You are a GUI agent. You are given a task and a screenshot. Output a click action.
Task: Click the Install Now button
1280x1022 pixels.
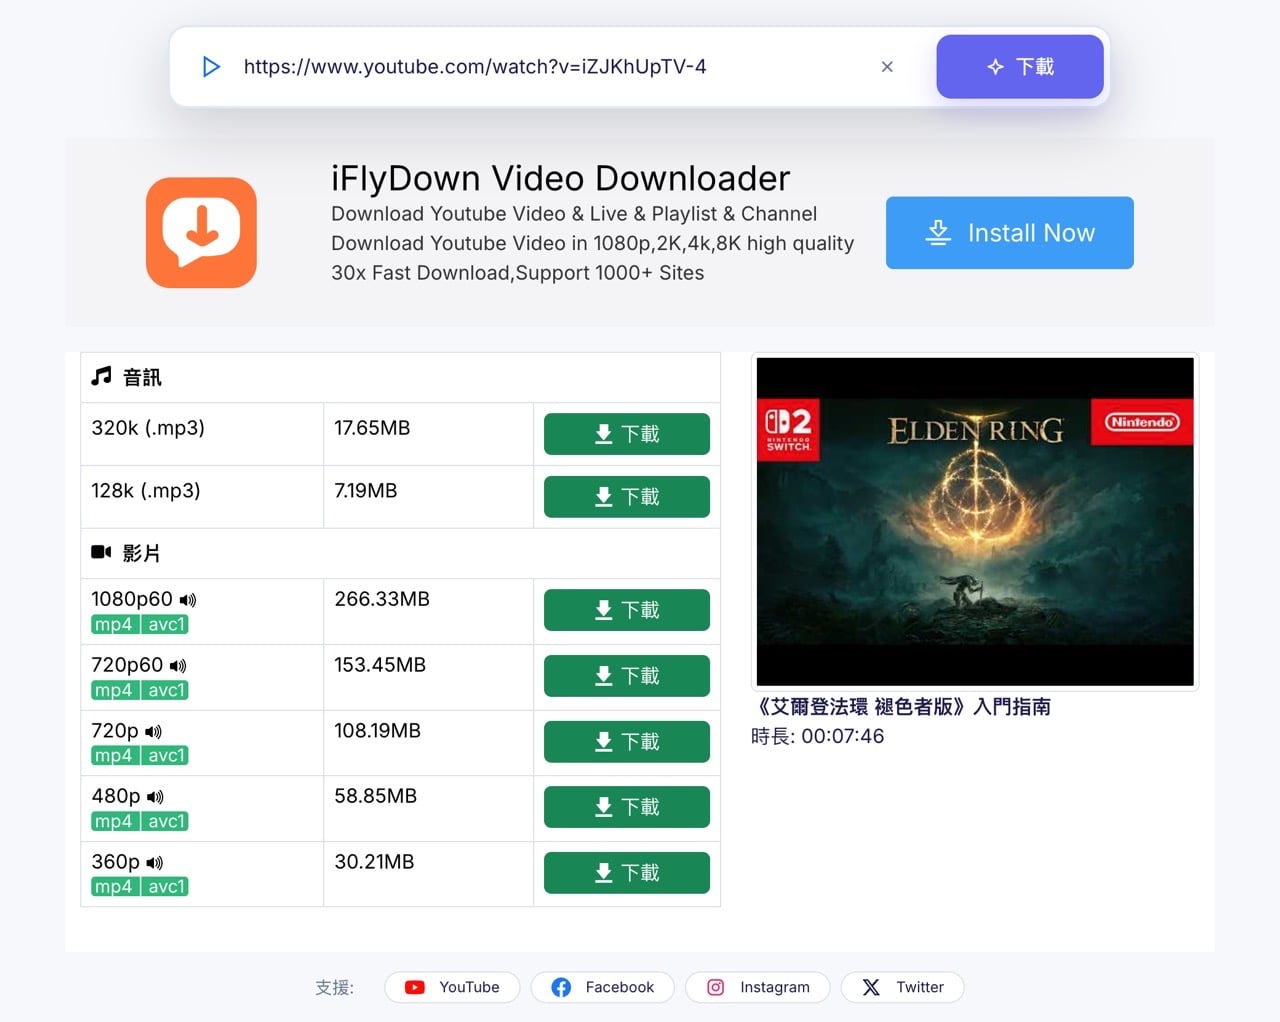[x=1010, y=233]
